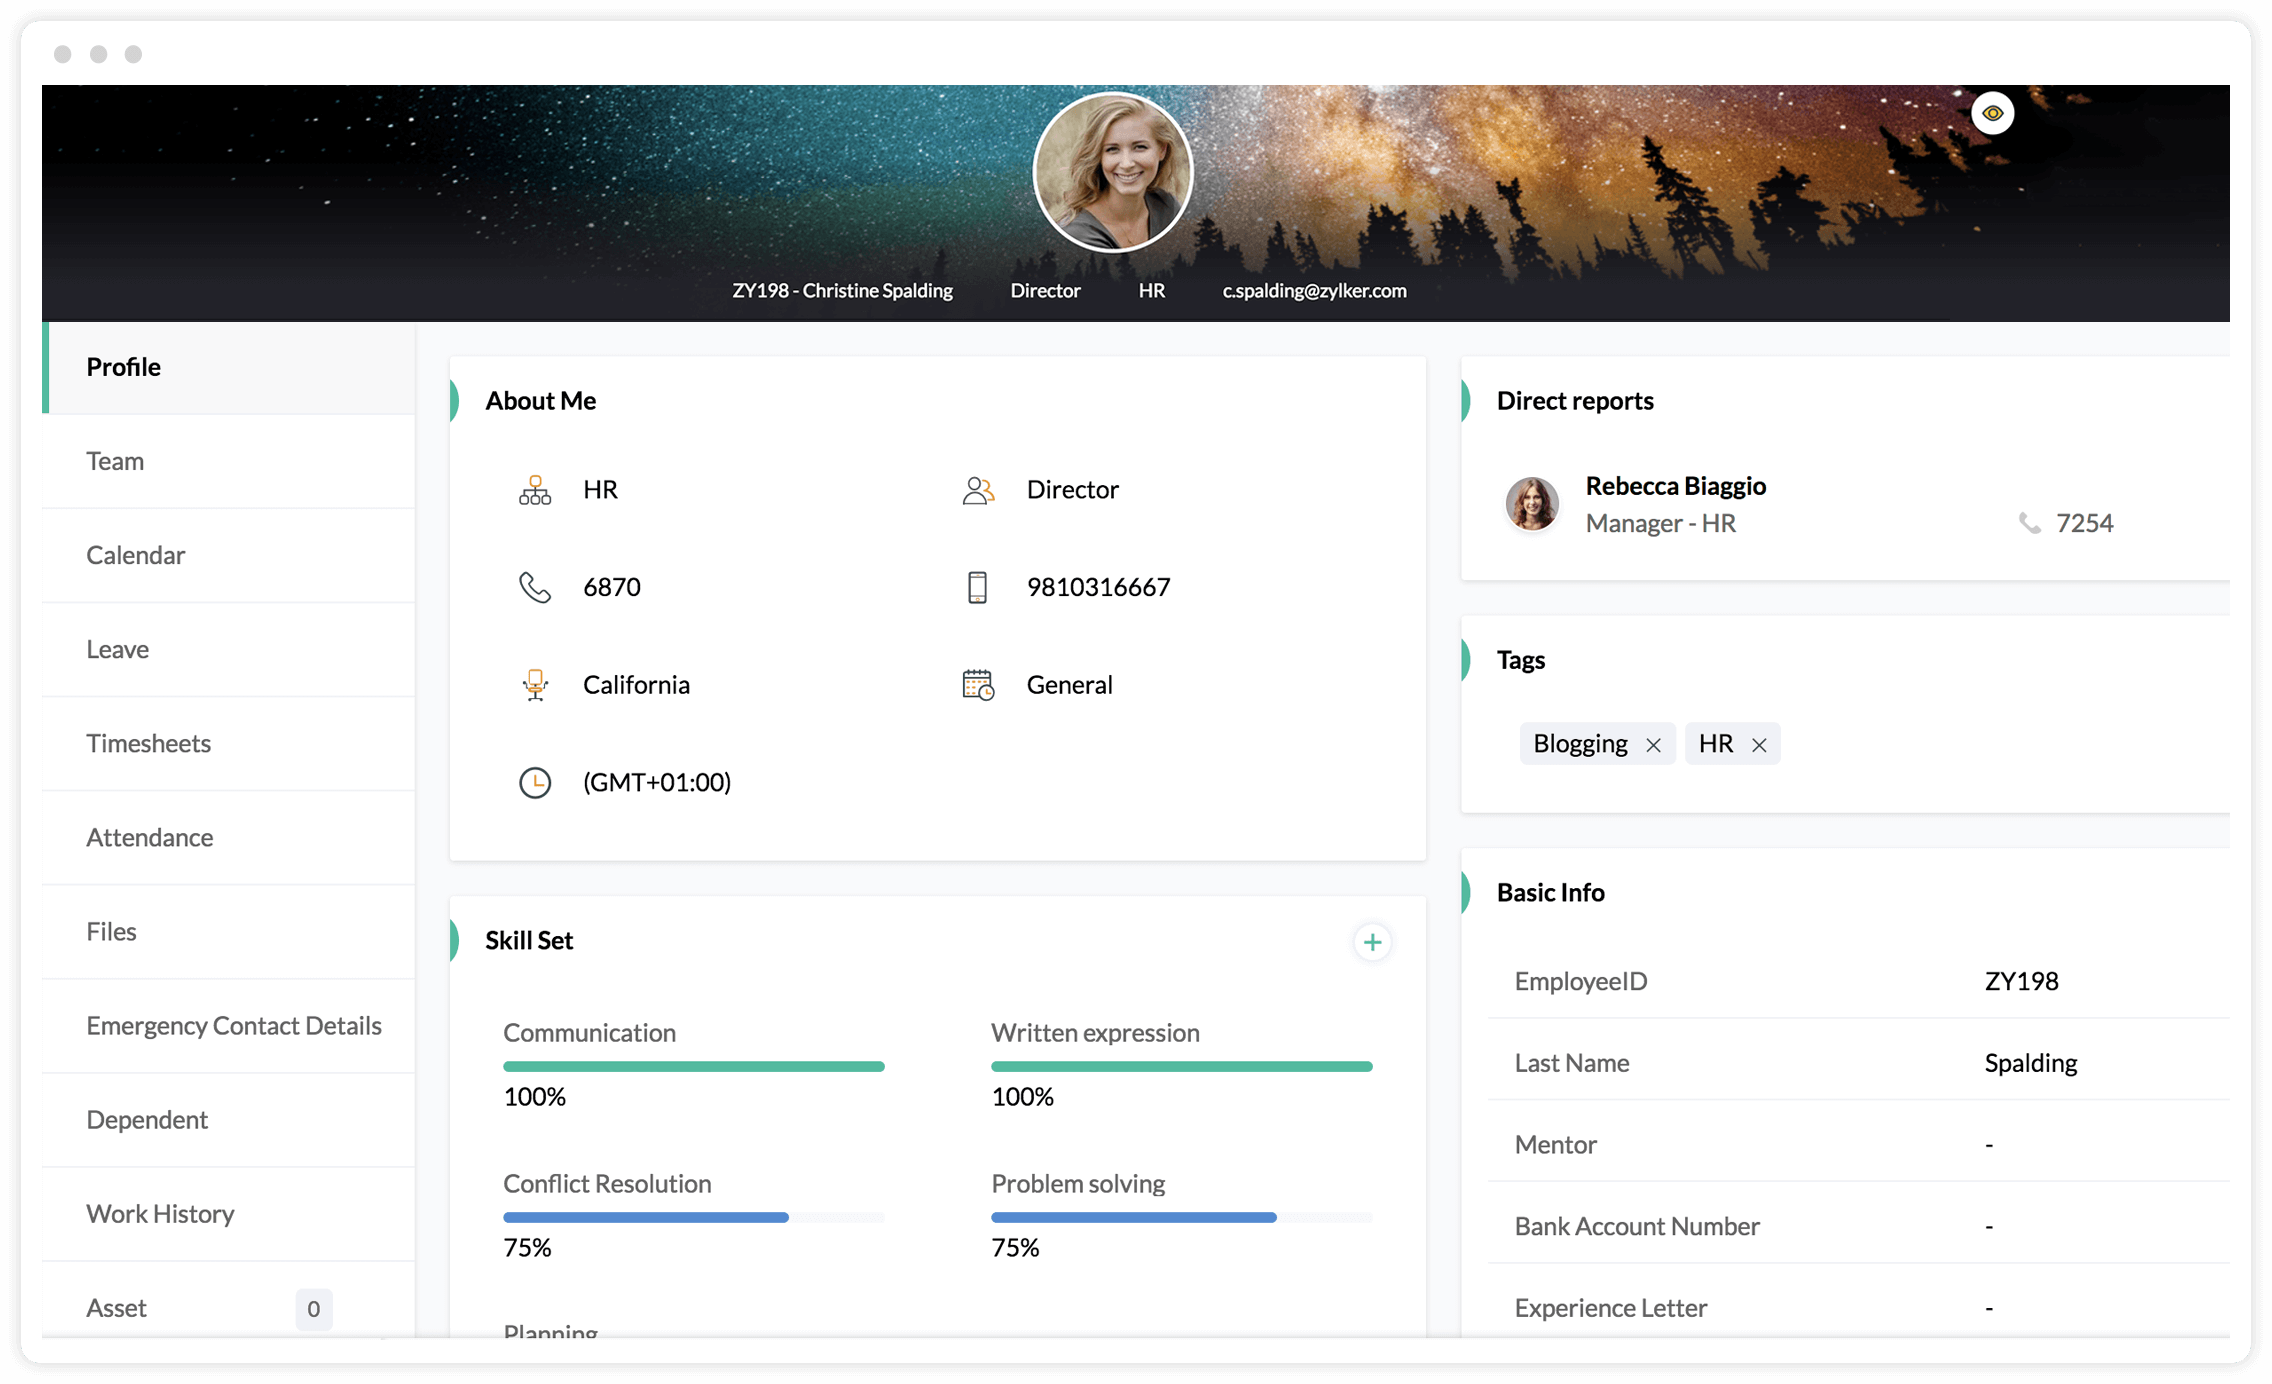The width and height of the screenshot is (2272, 1384).
Task: Select the Team tab in sidebar
Action: 115,461
